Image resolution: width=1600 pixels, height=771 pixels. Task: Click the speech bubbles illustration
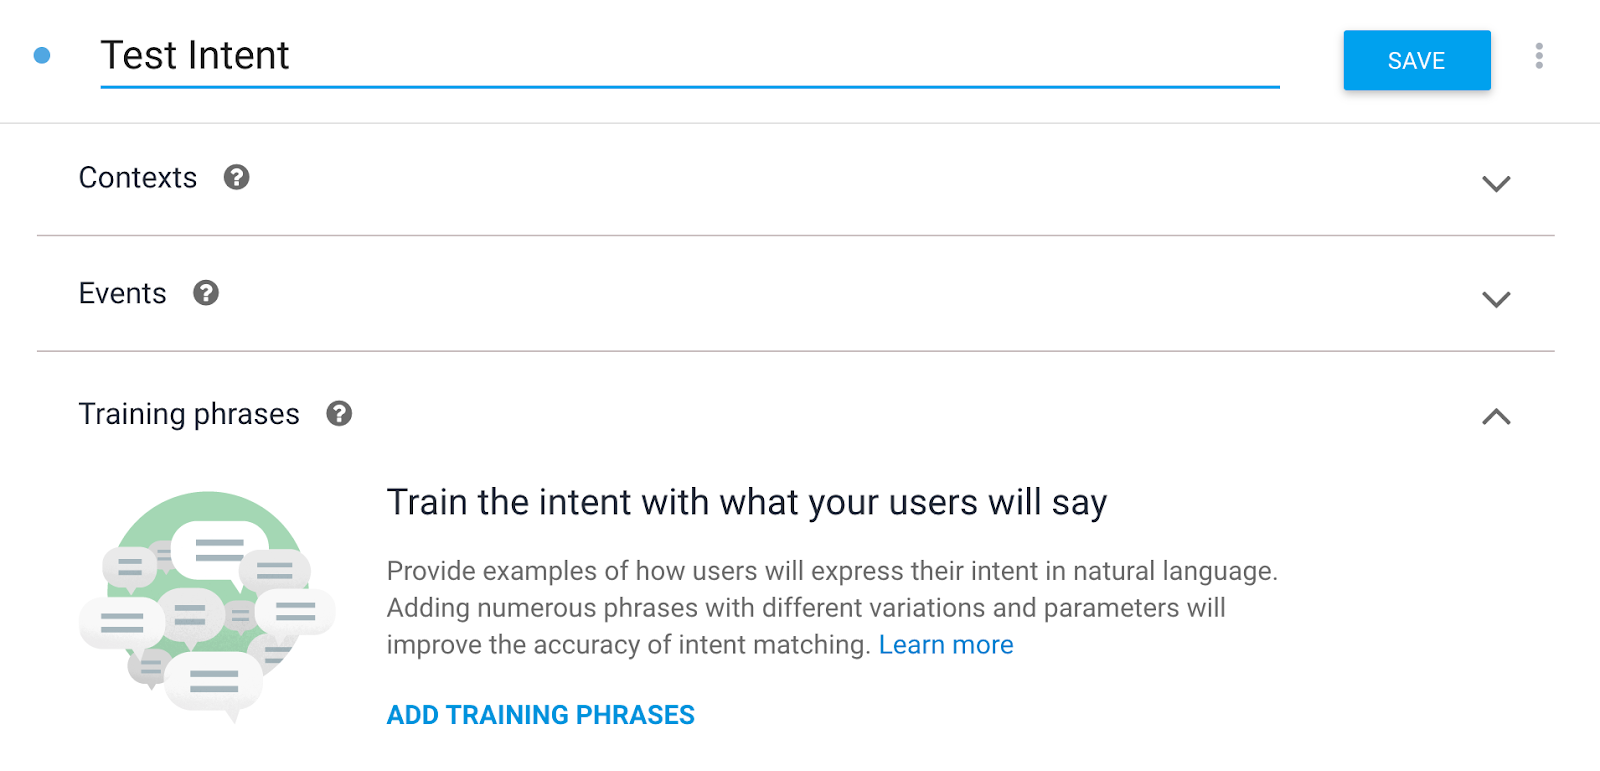point(207,605)
